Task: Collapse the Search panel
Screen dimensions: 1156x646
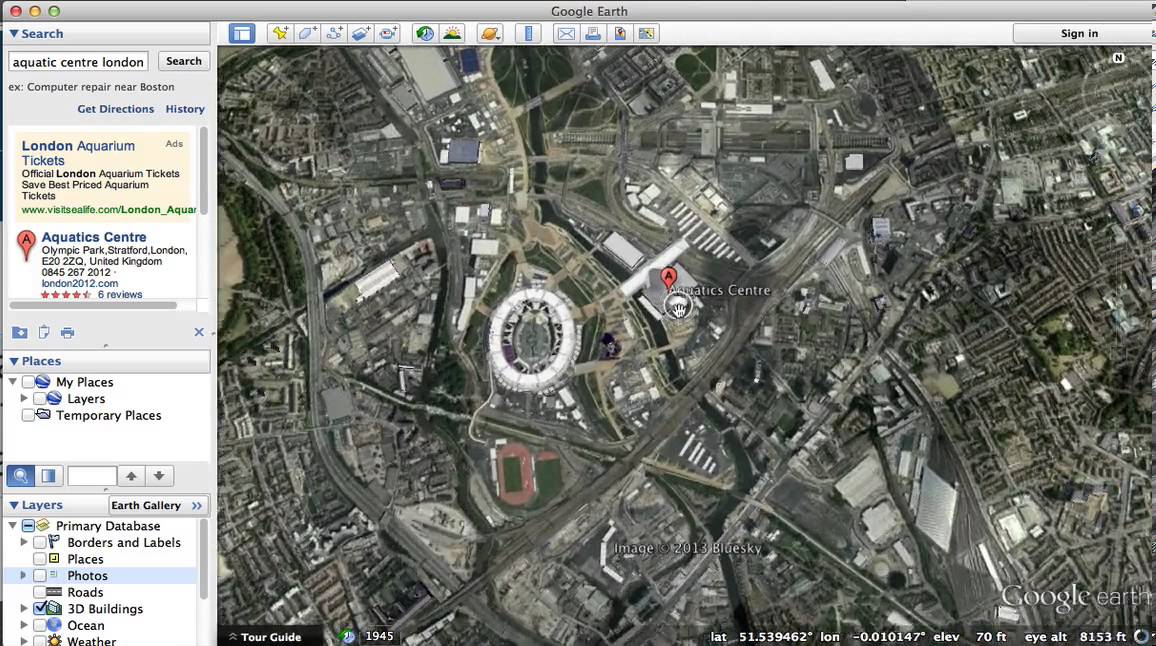Action: [14, 34]
